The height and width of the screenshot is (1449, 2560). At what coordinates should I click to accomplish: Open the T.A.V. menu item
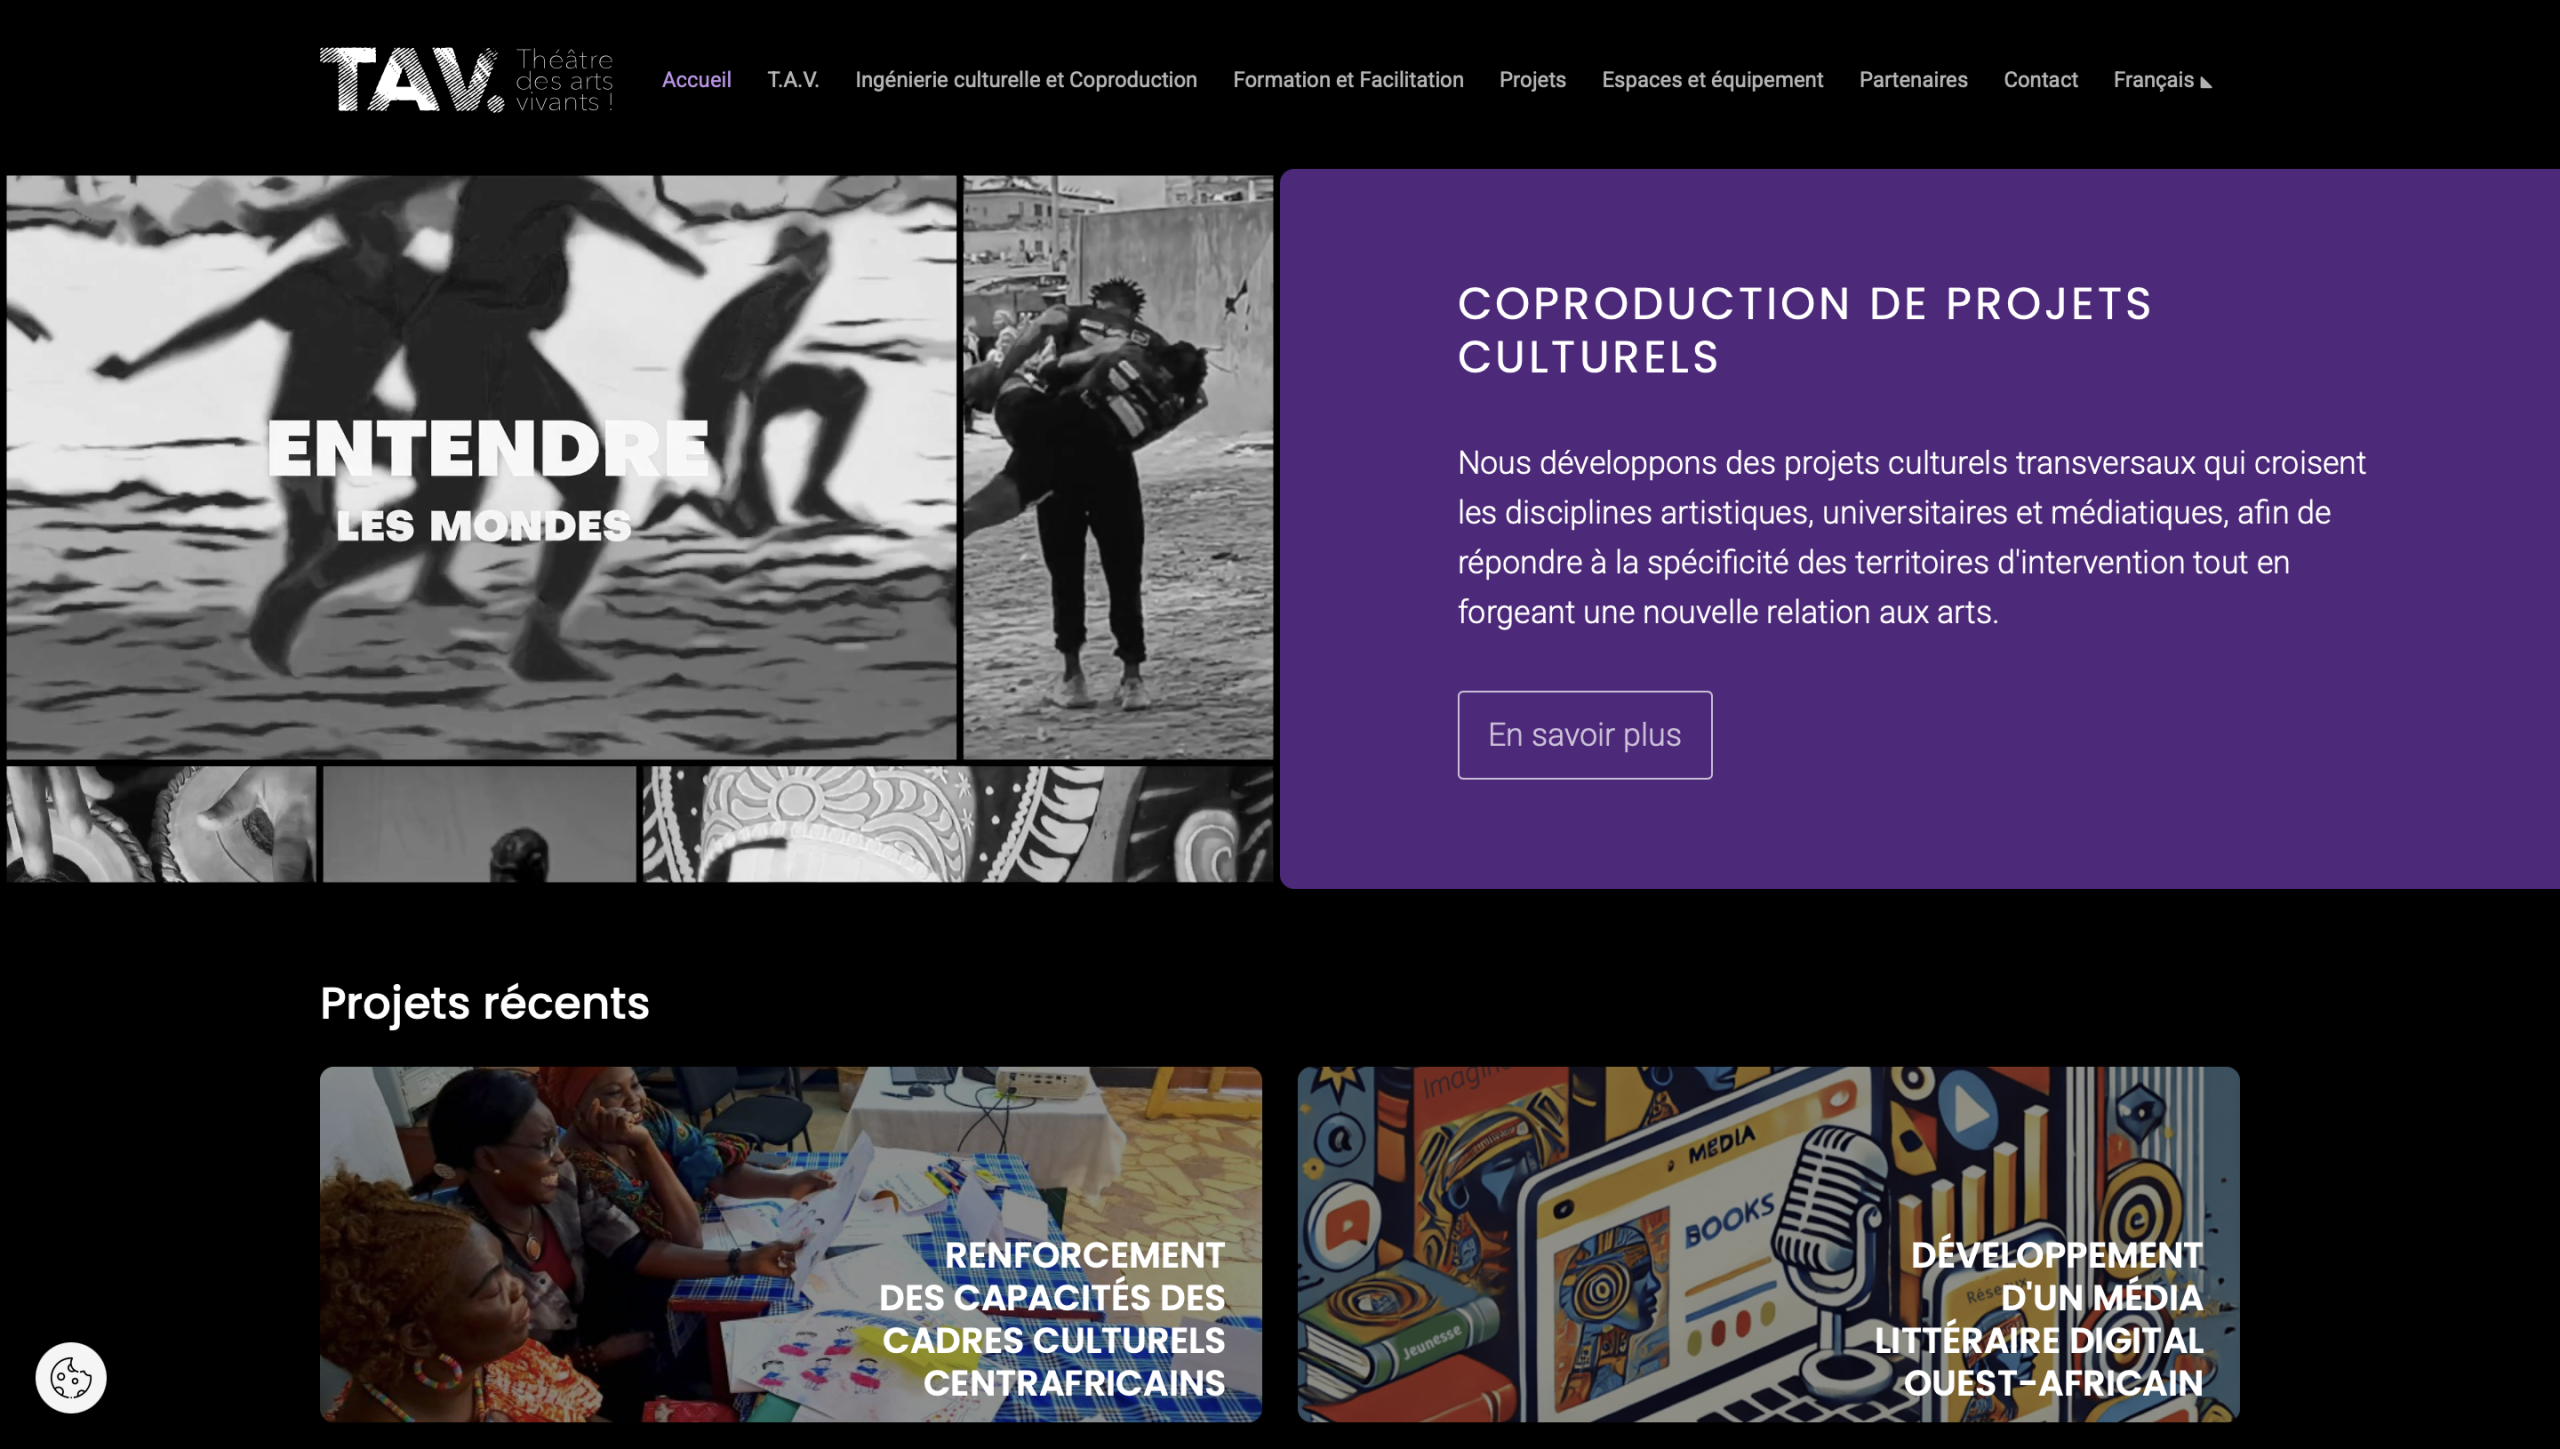(793, 80)
